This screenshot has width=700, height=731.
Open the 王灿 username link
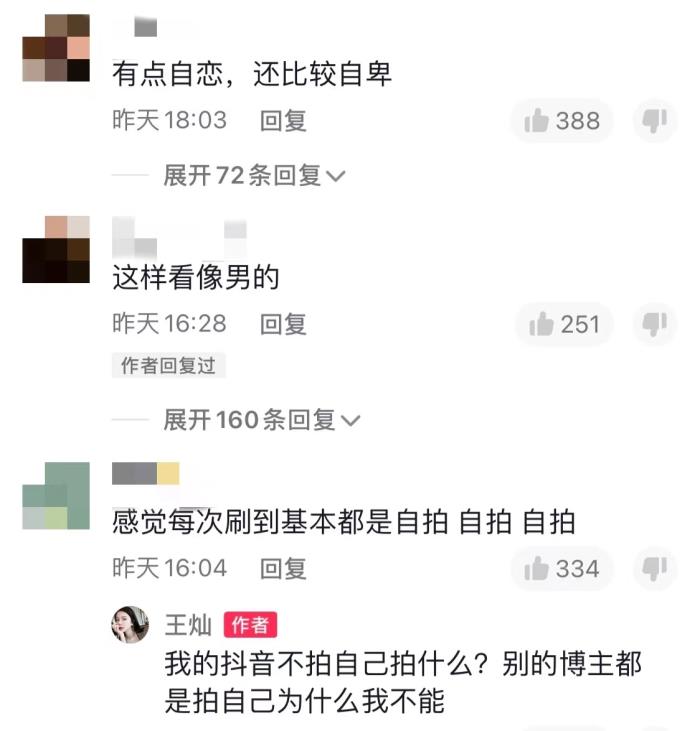tap(188, 625)
